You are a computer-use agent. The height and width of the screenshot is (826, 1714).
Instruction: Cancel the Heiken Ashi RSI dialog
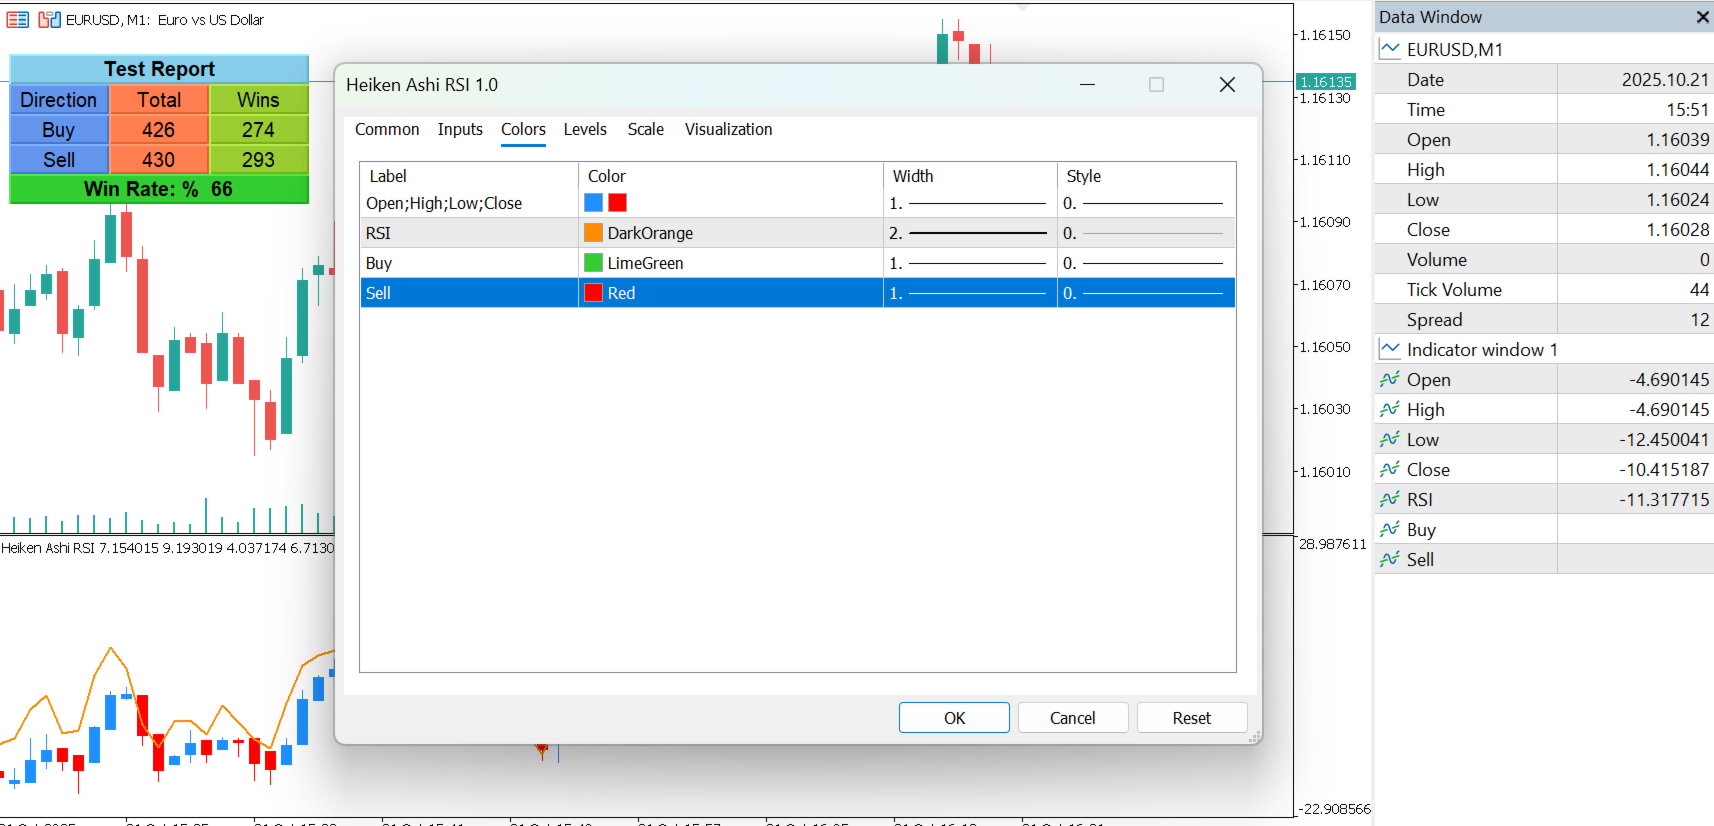coord(1073,718)
